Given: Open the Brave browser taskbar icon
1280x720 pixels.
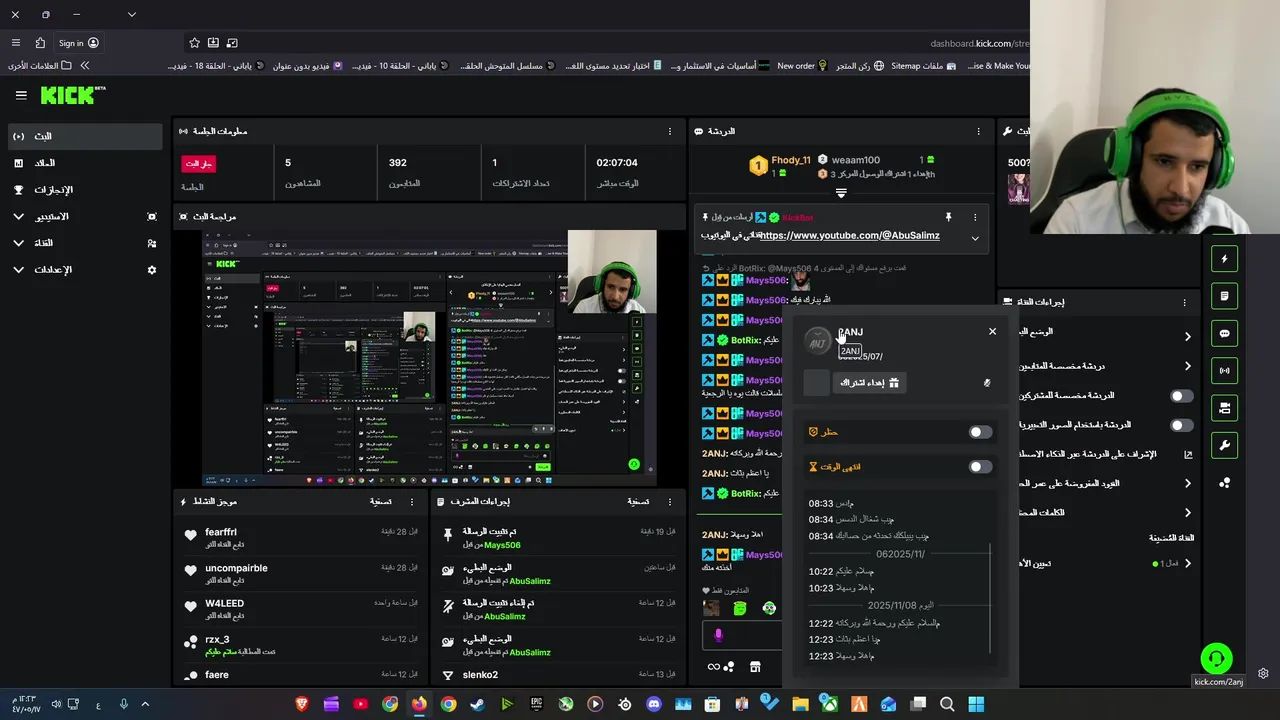Looking at the screenshot, I should tap(302, 704).
